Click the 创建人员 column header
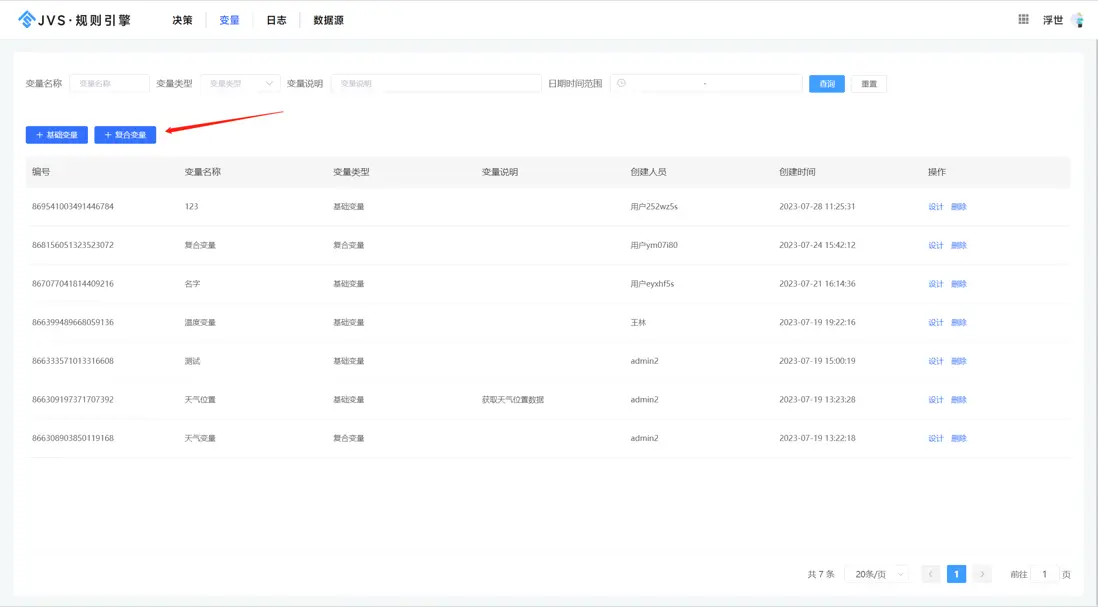The image size is (1098, 607). [648, 172]
